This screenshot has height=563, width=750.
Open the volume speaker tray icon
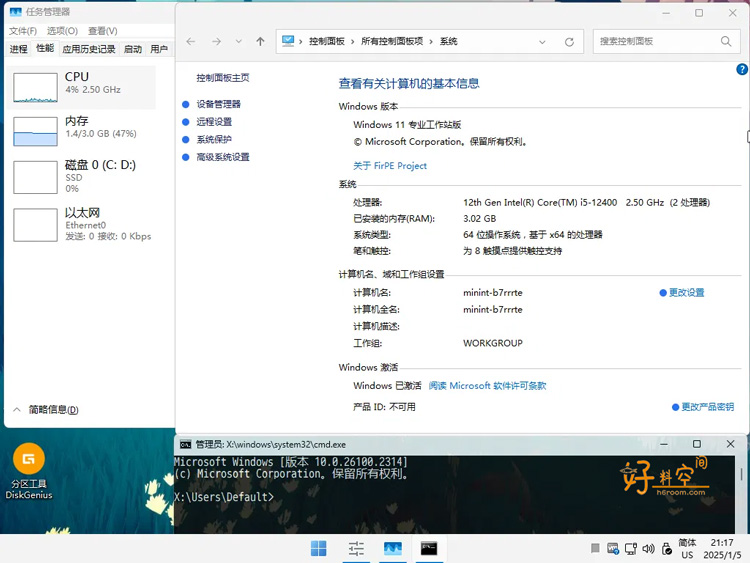tap(649, 549)
